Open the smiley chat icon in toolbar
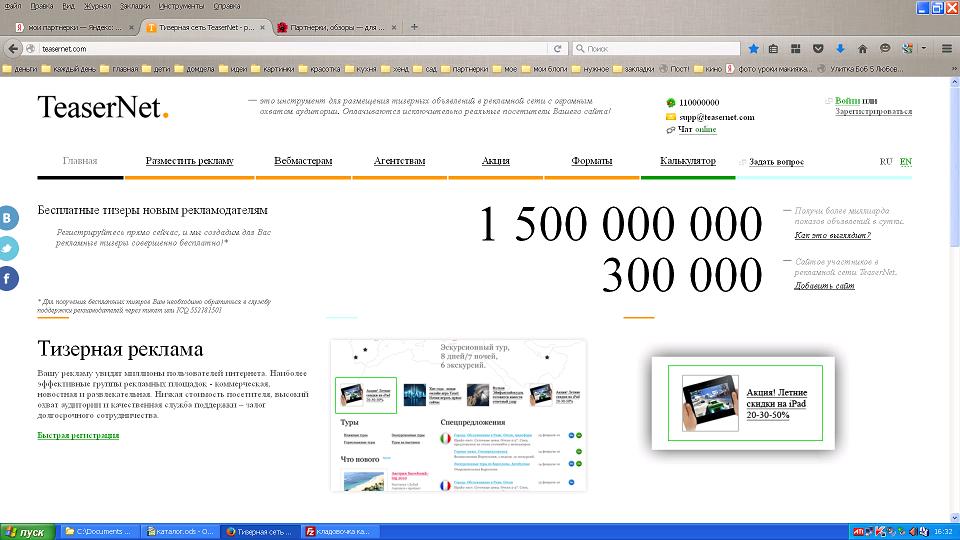This screenshot has height=540, width=960. pyautogui.click(x=885, y=48)
